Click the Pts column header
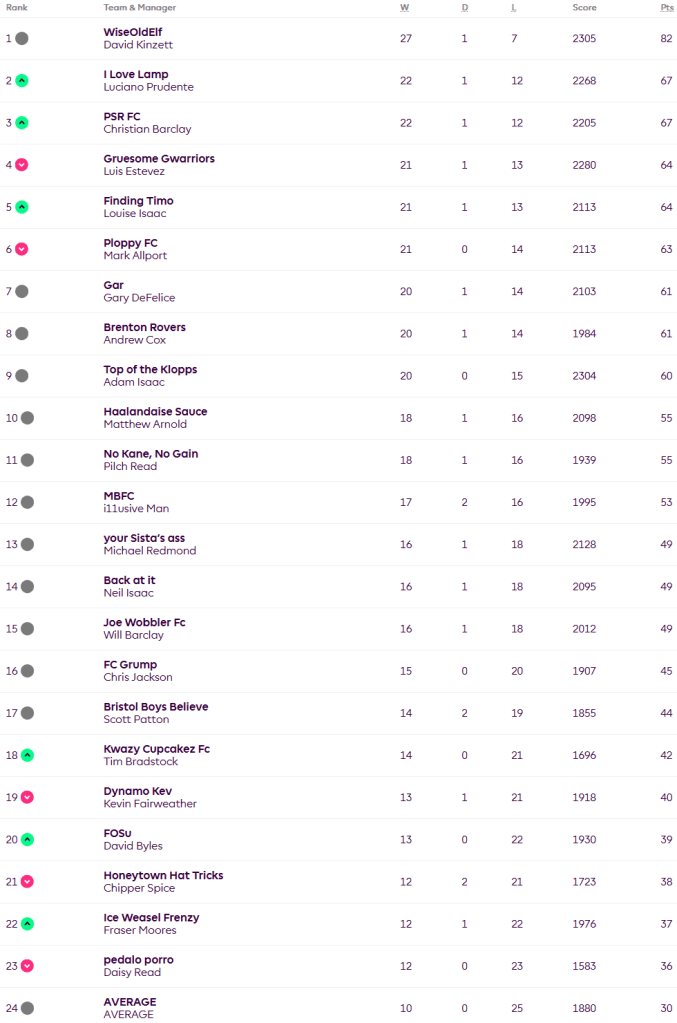This screenshot has height=1023, width=677. pos(666,7)
